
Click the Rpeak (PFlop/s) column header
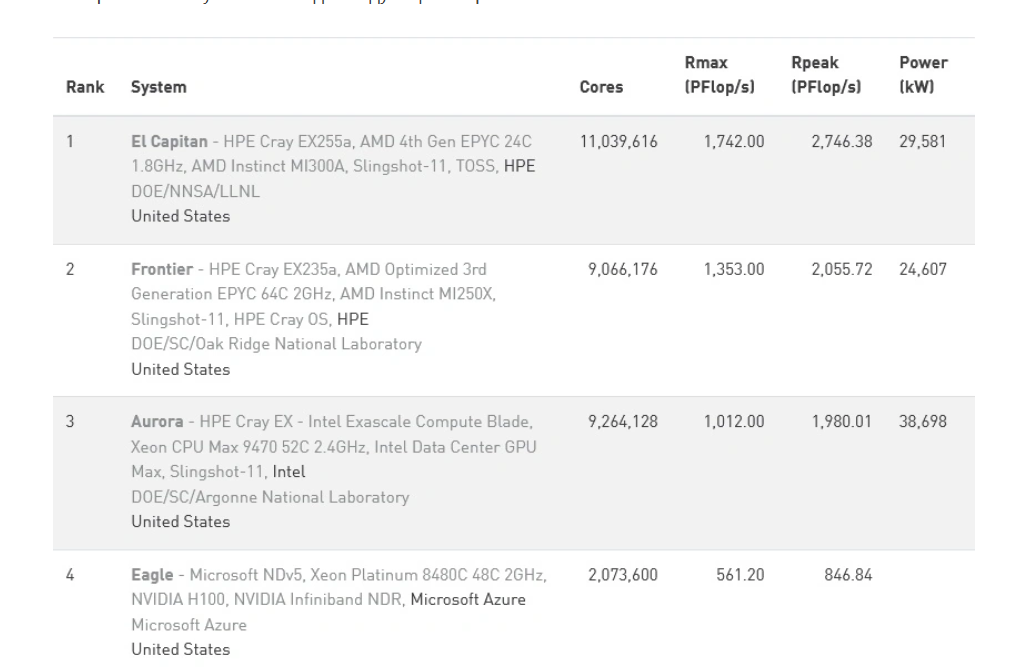pyautogui.click(x=825, y=75)
